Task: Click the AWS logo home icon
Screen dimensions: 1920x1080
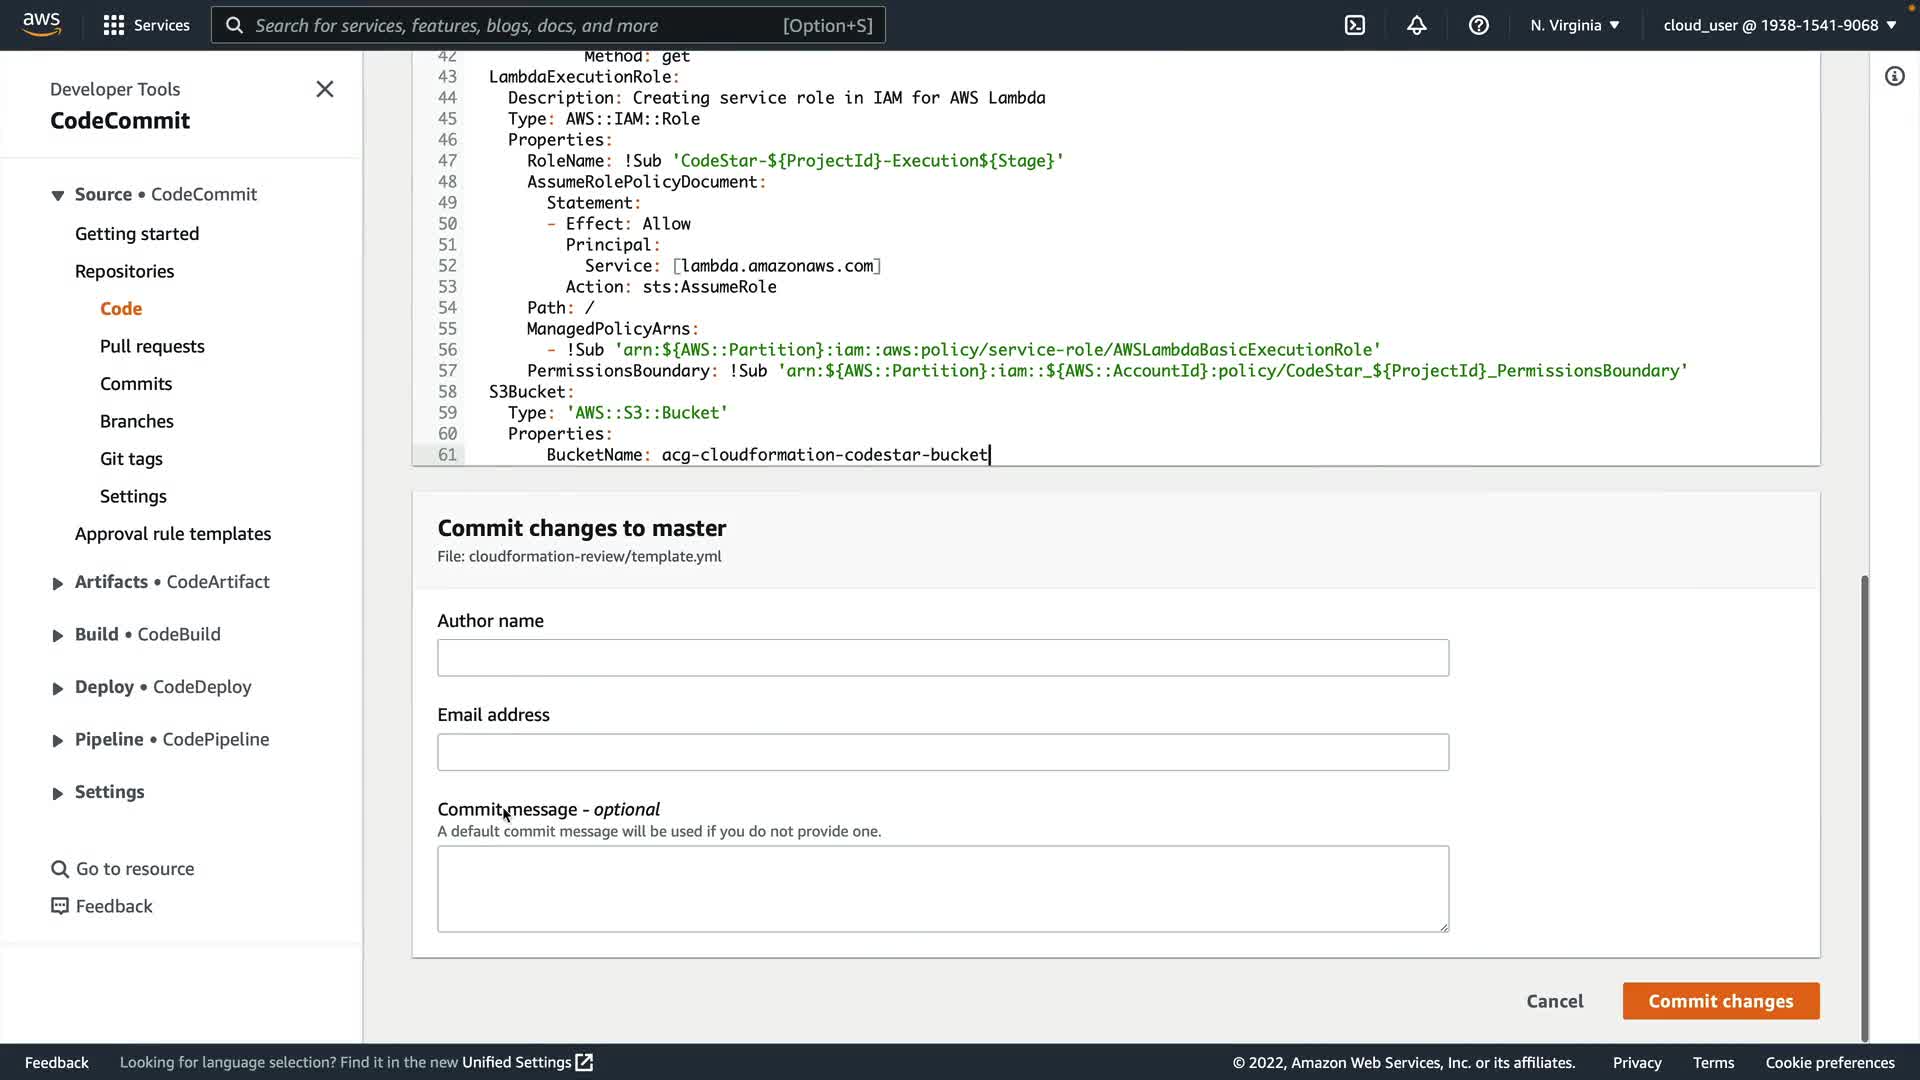Action: click(x=41, y=24)
